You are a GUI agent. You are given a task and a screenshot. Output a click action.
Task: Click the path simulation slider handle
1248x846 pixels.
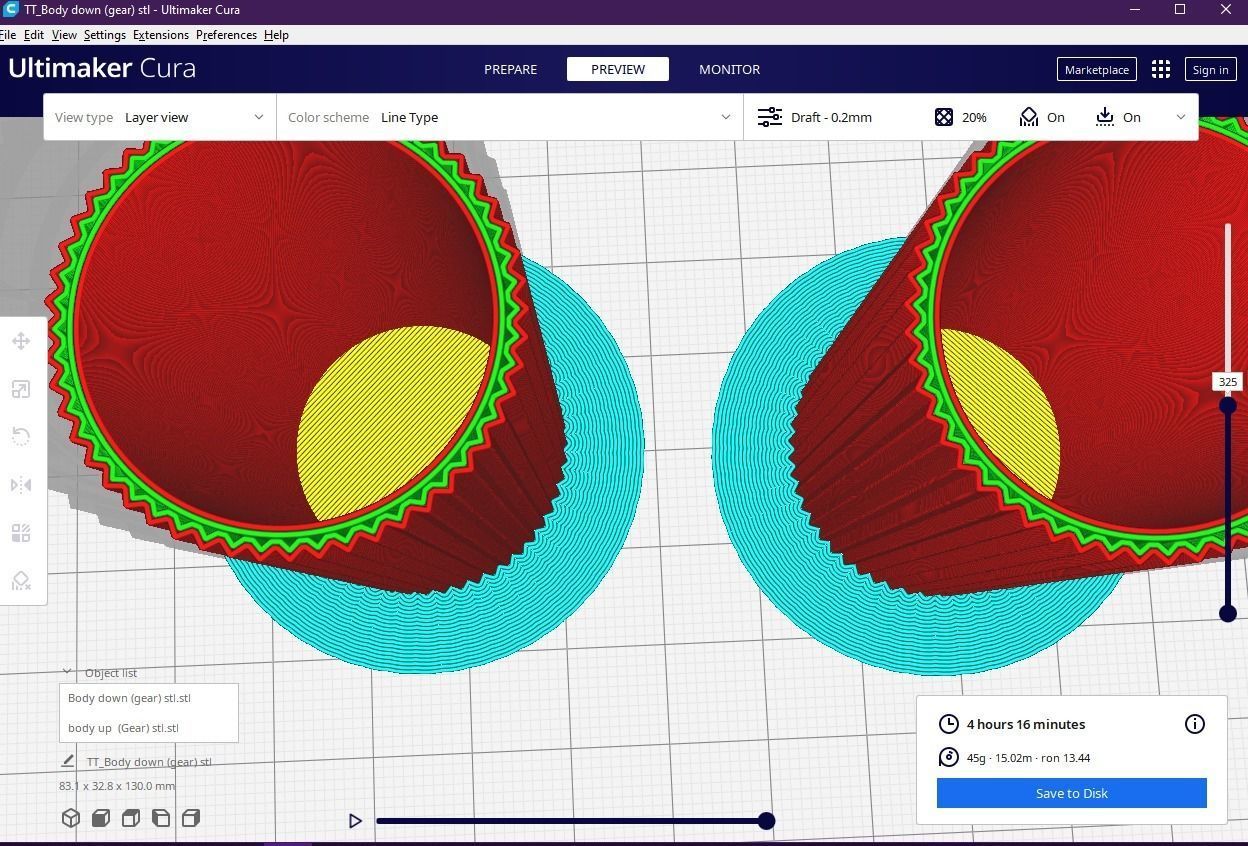[x=766, y=821]
